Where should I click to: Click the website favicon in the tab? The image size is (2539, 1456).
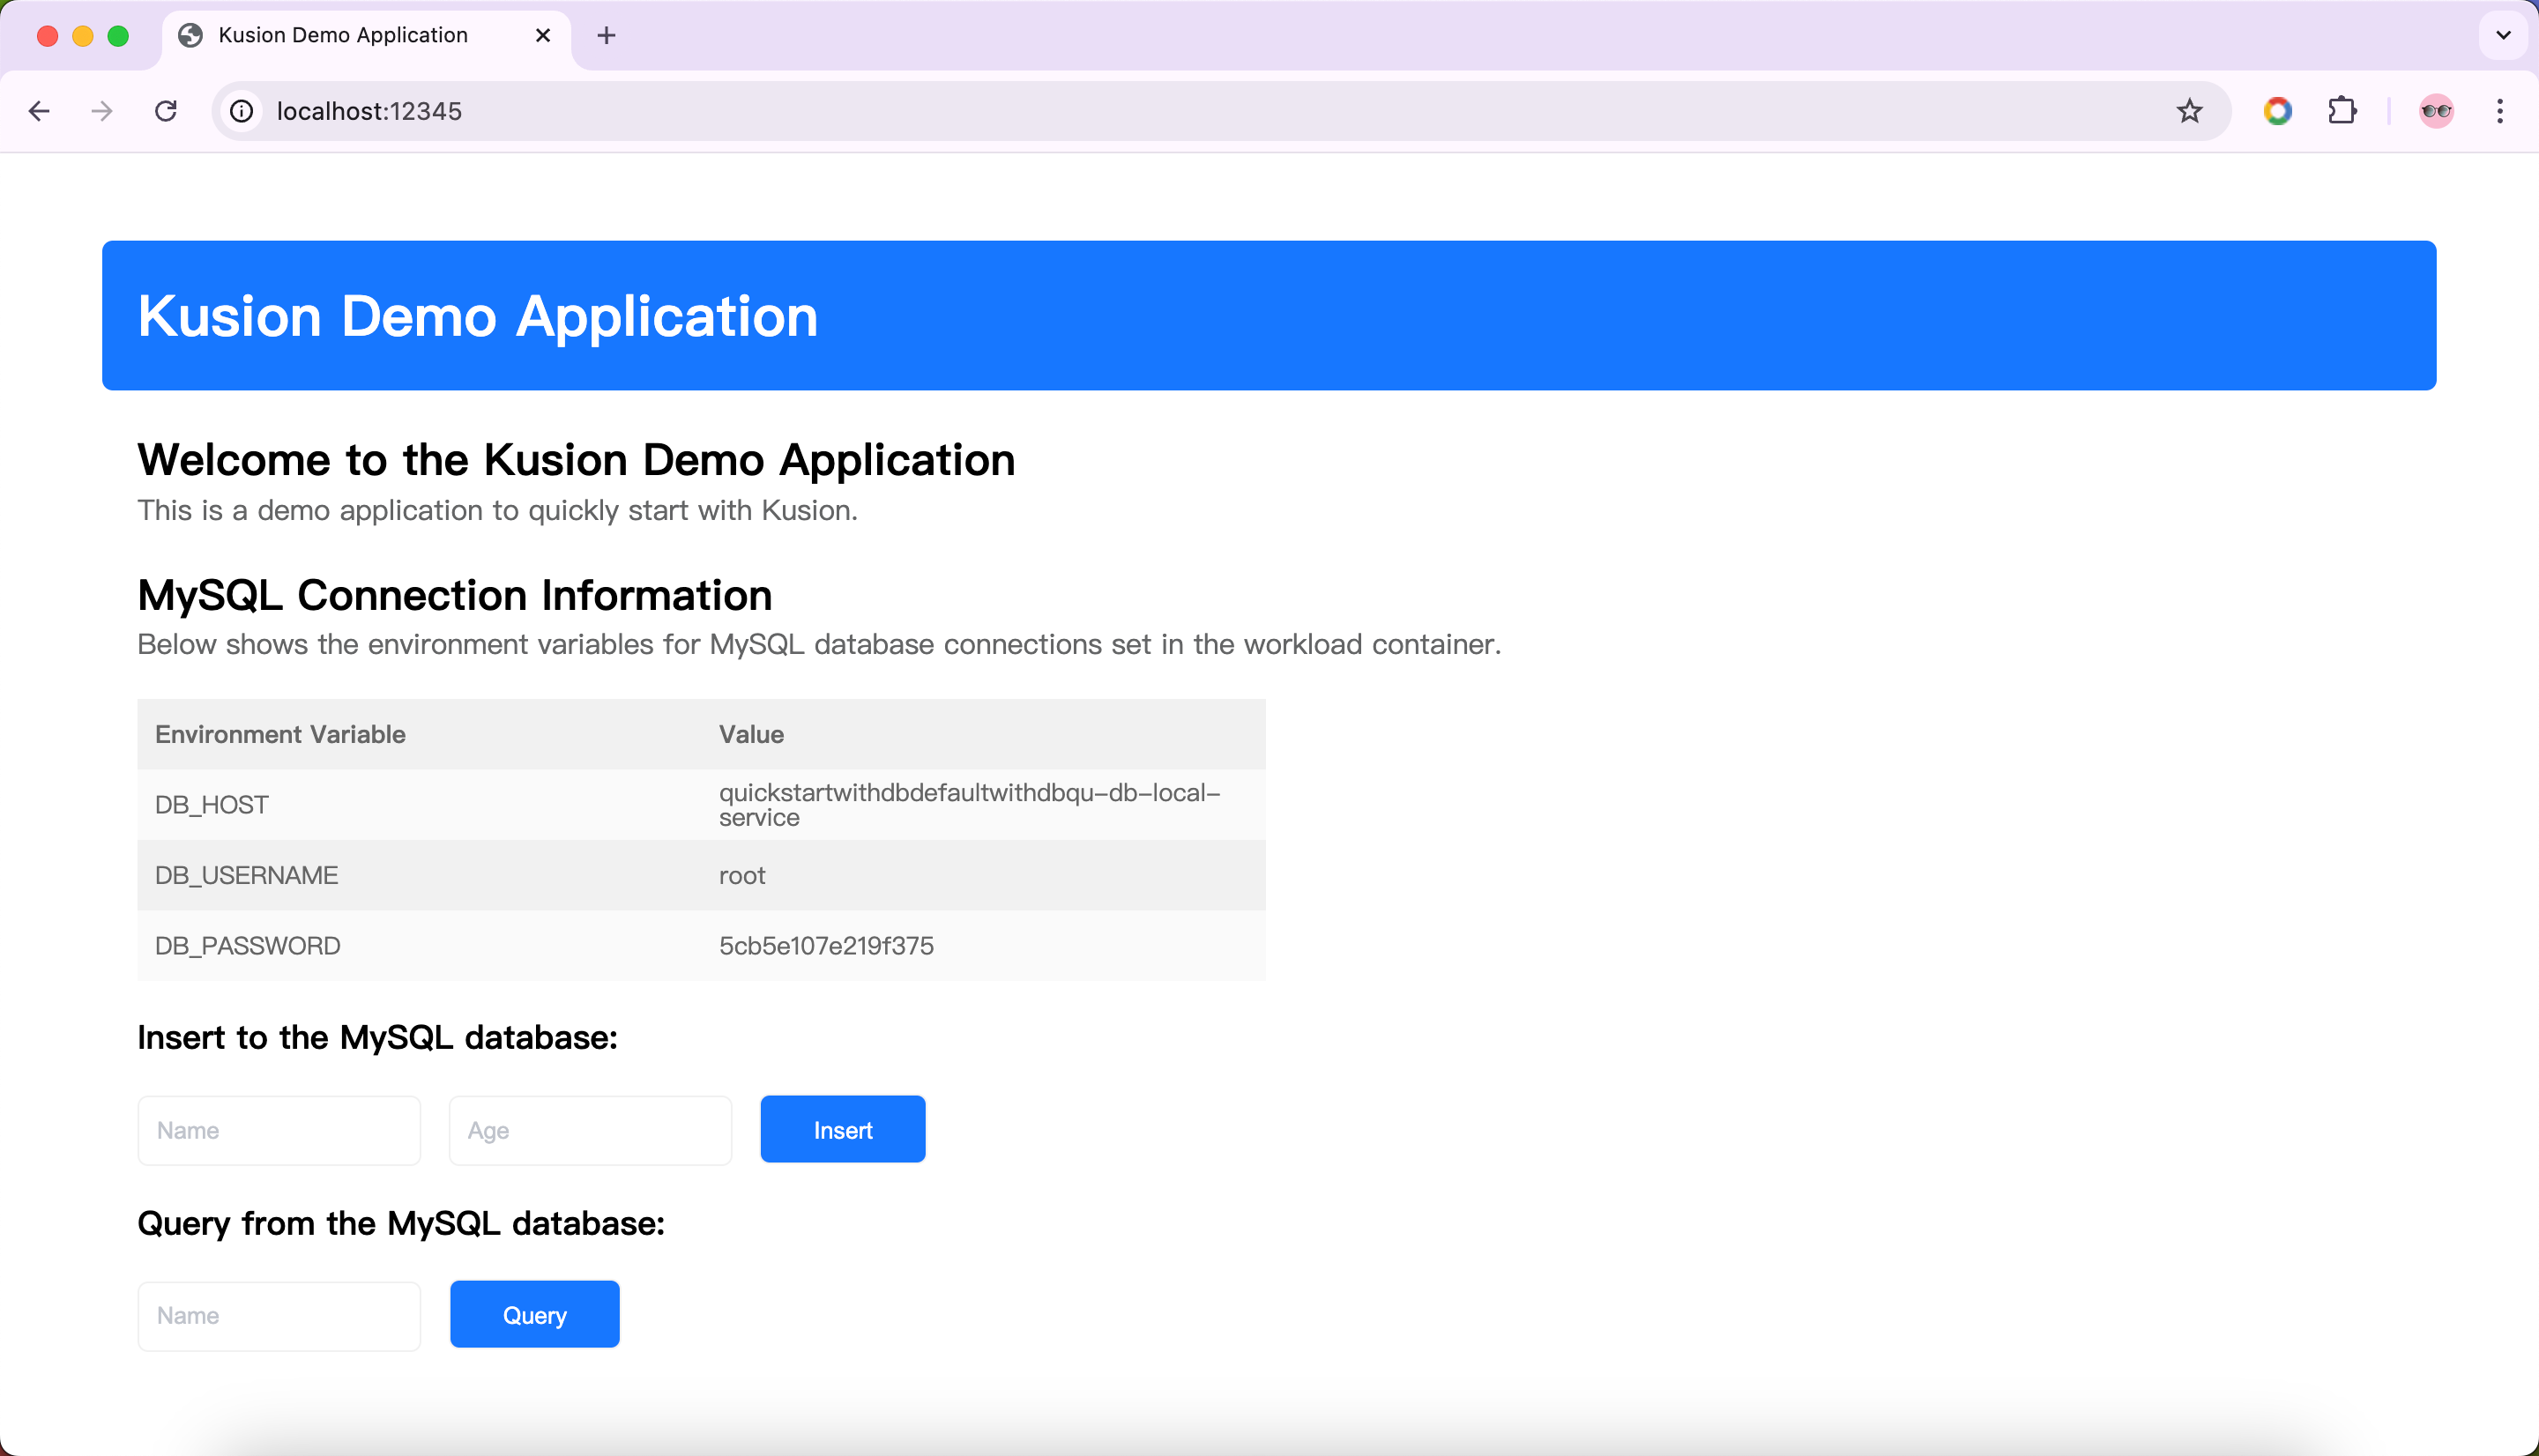(x=191, y=35)
